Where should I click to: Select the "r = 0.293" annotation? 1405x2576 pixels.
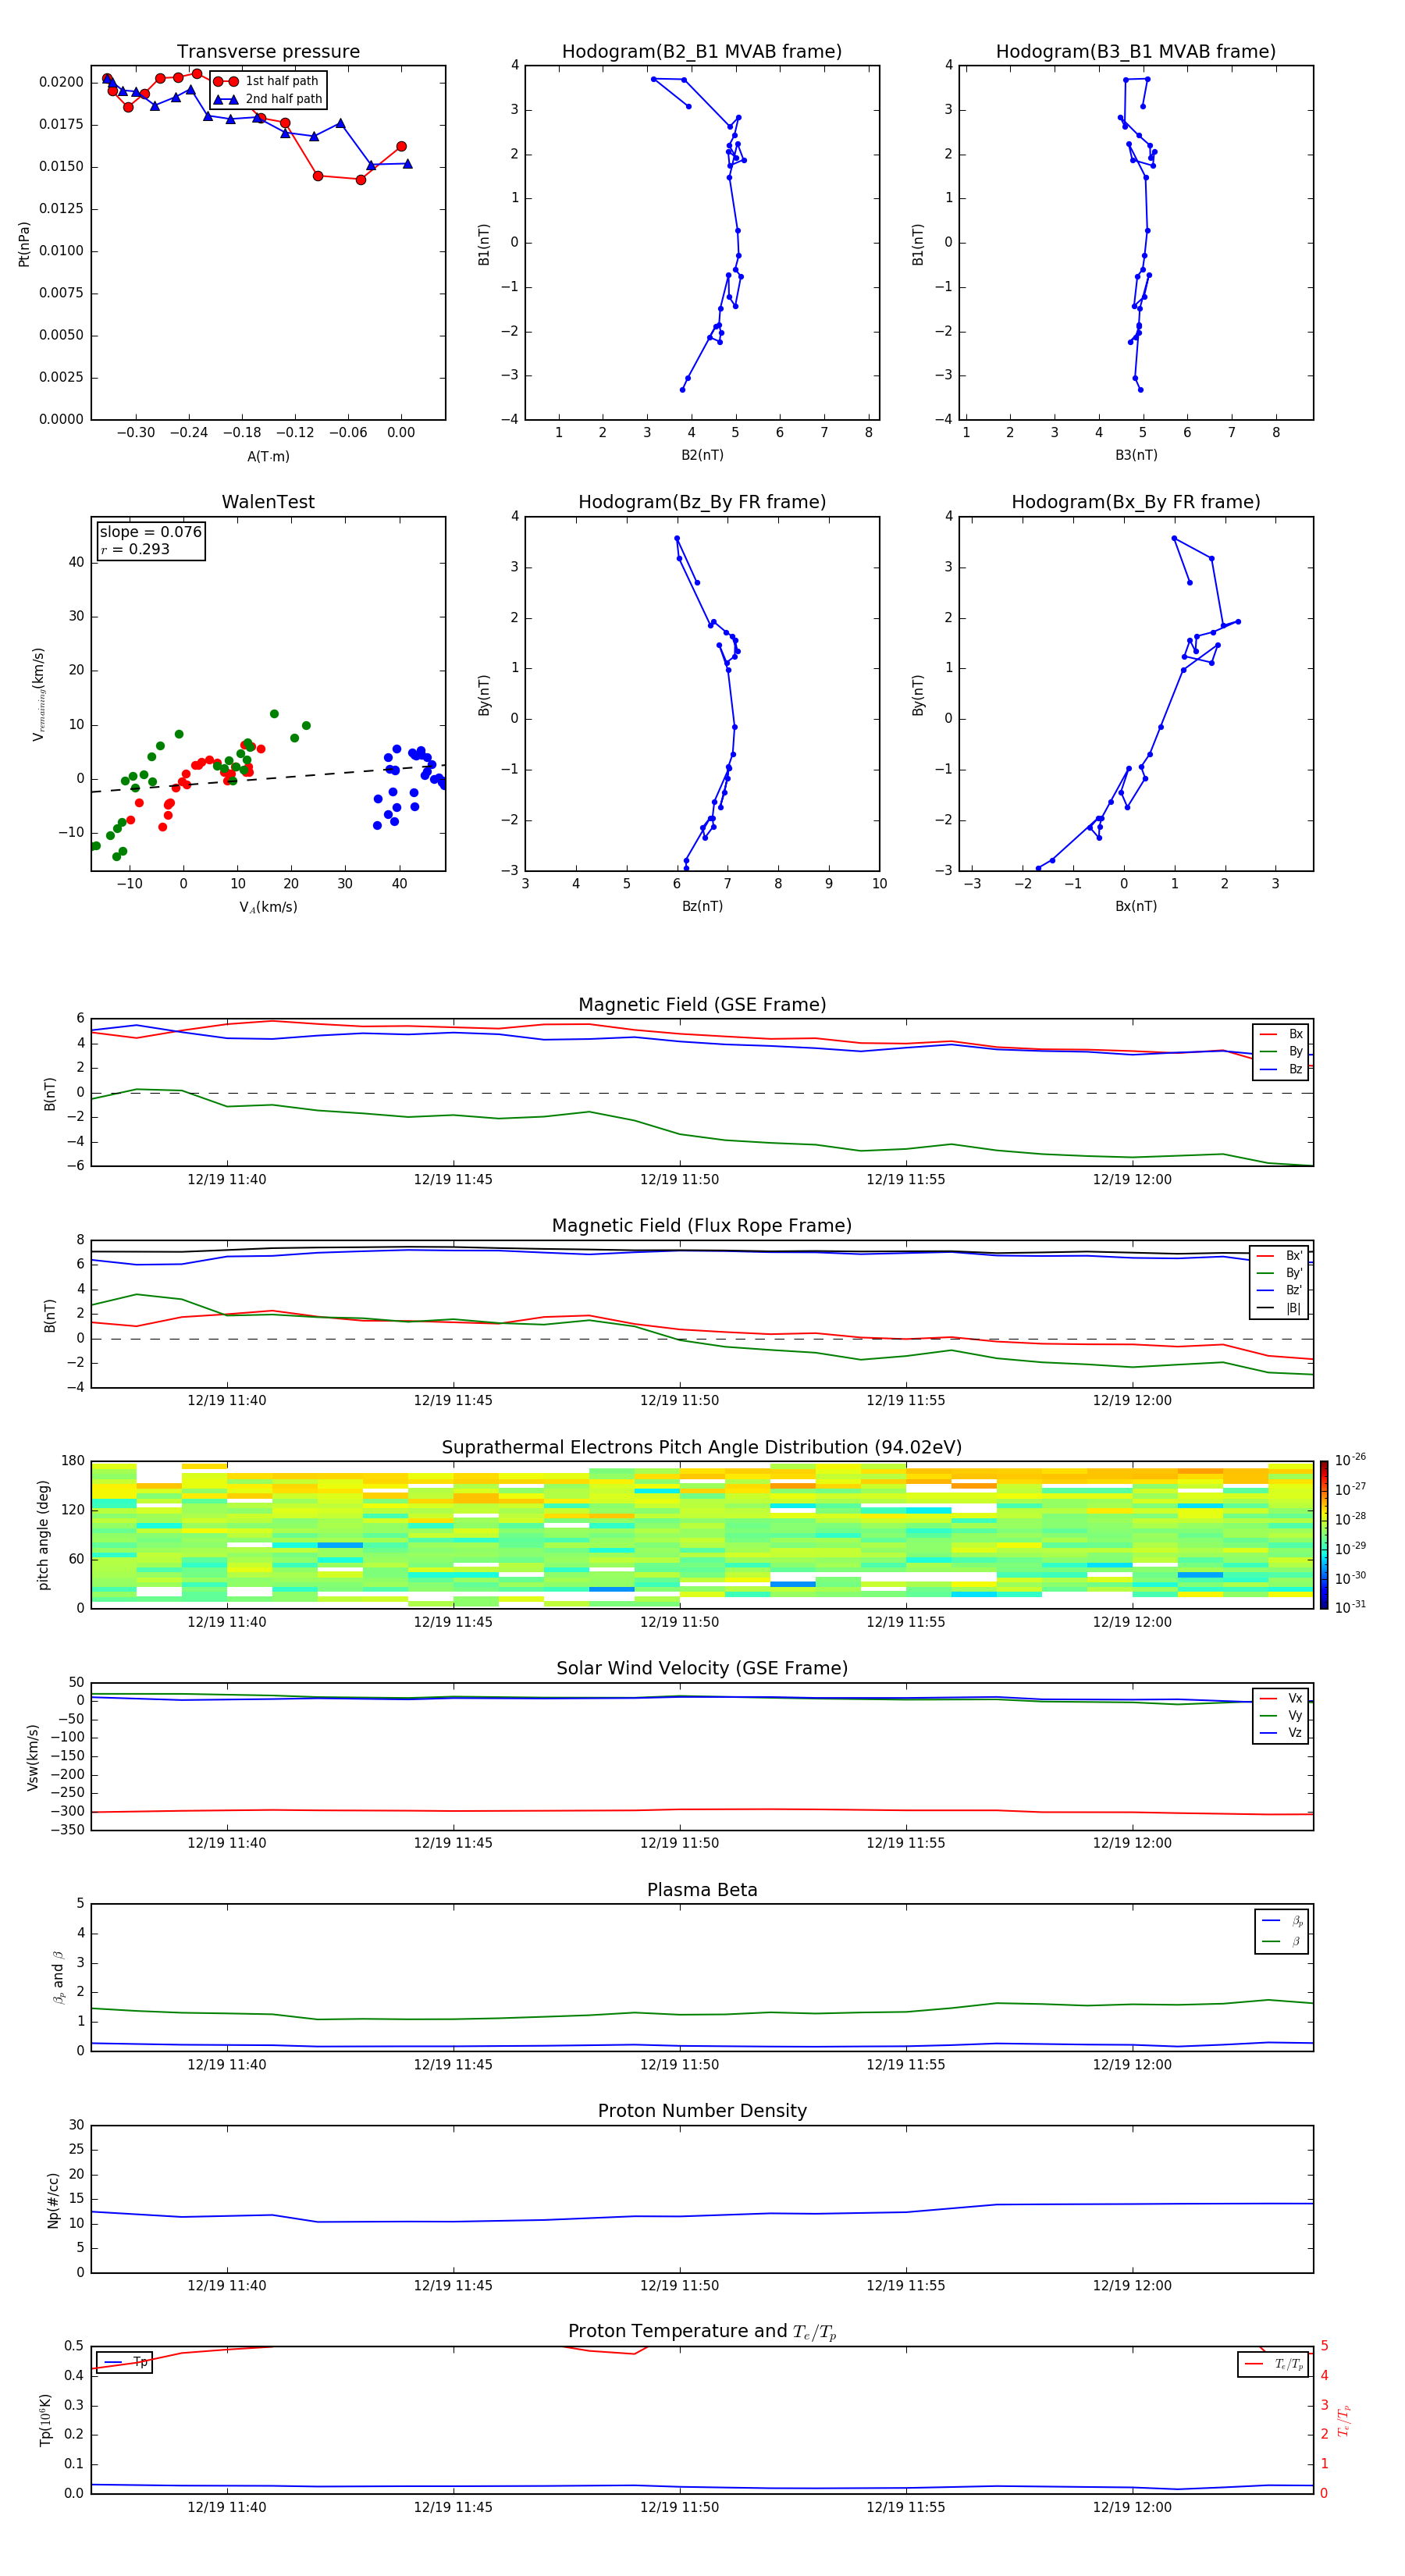[x=135, y=549]
